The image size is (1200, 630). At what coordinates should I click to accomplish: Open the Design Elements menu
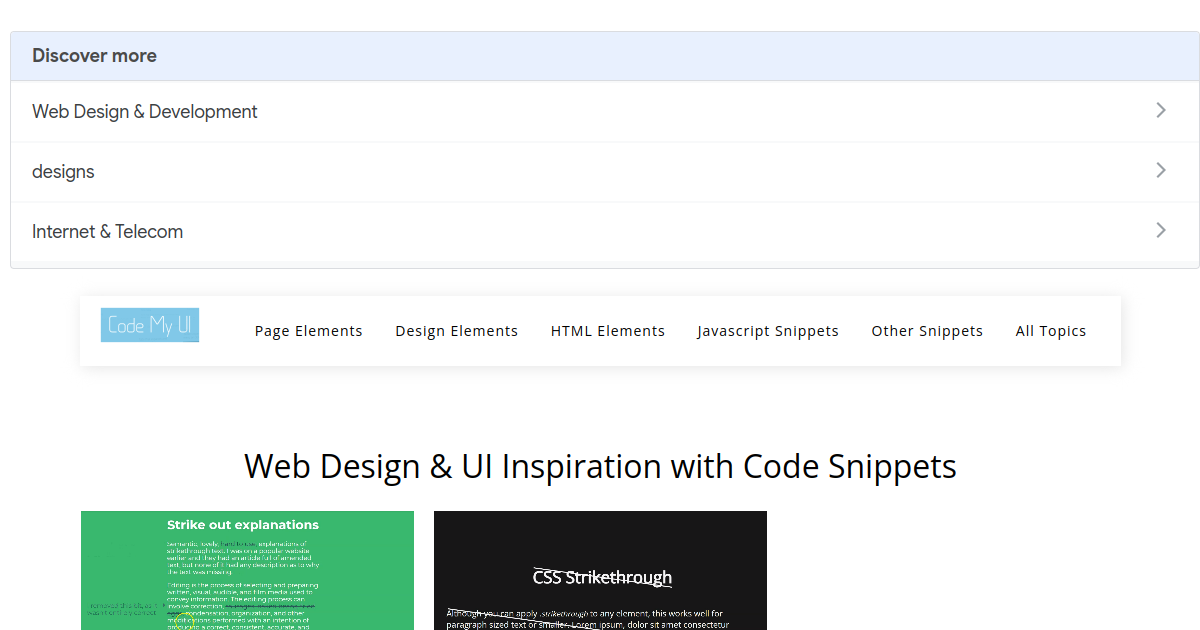pos(457,331)
